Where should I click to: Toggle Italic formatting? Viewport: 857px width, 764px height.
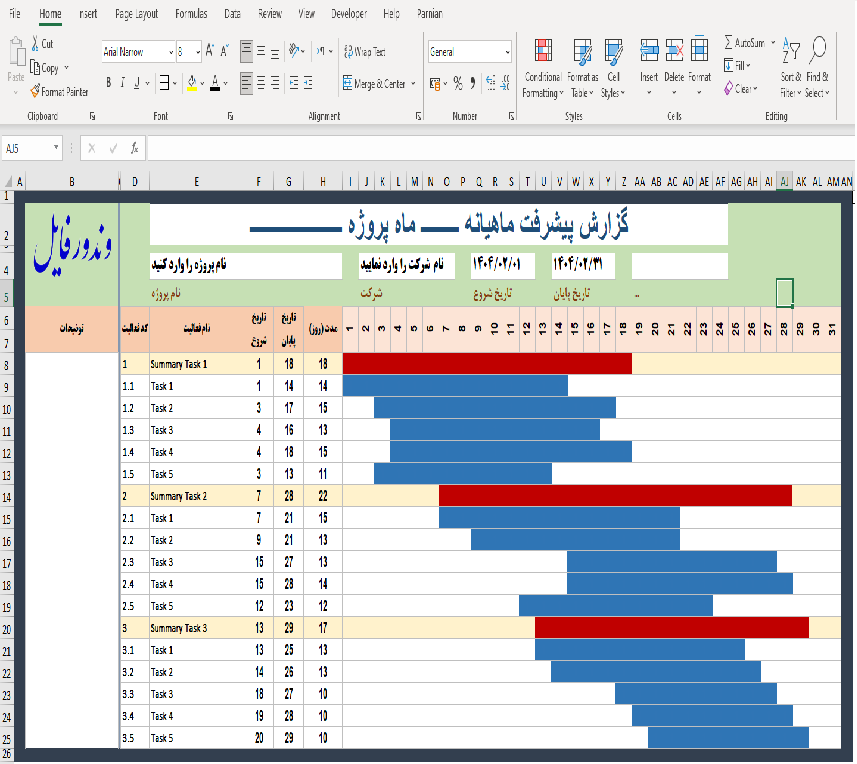tap(122, 83)
